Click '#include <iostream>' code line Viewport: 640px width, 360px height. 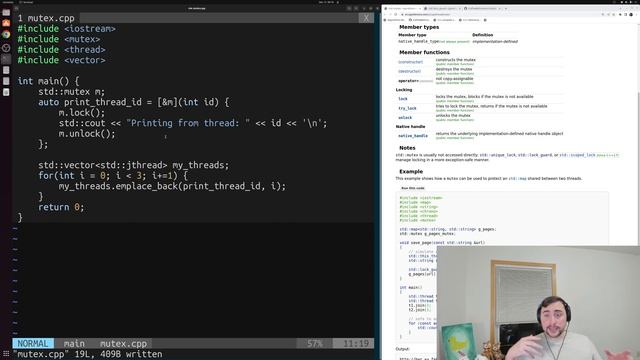(67, 29)
